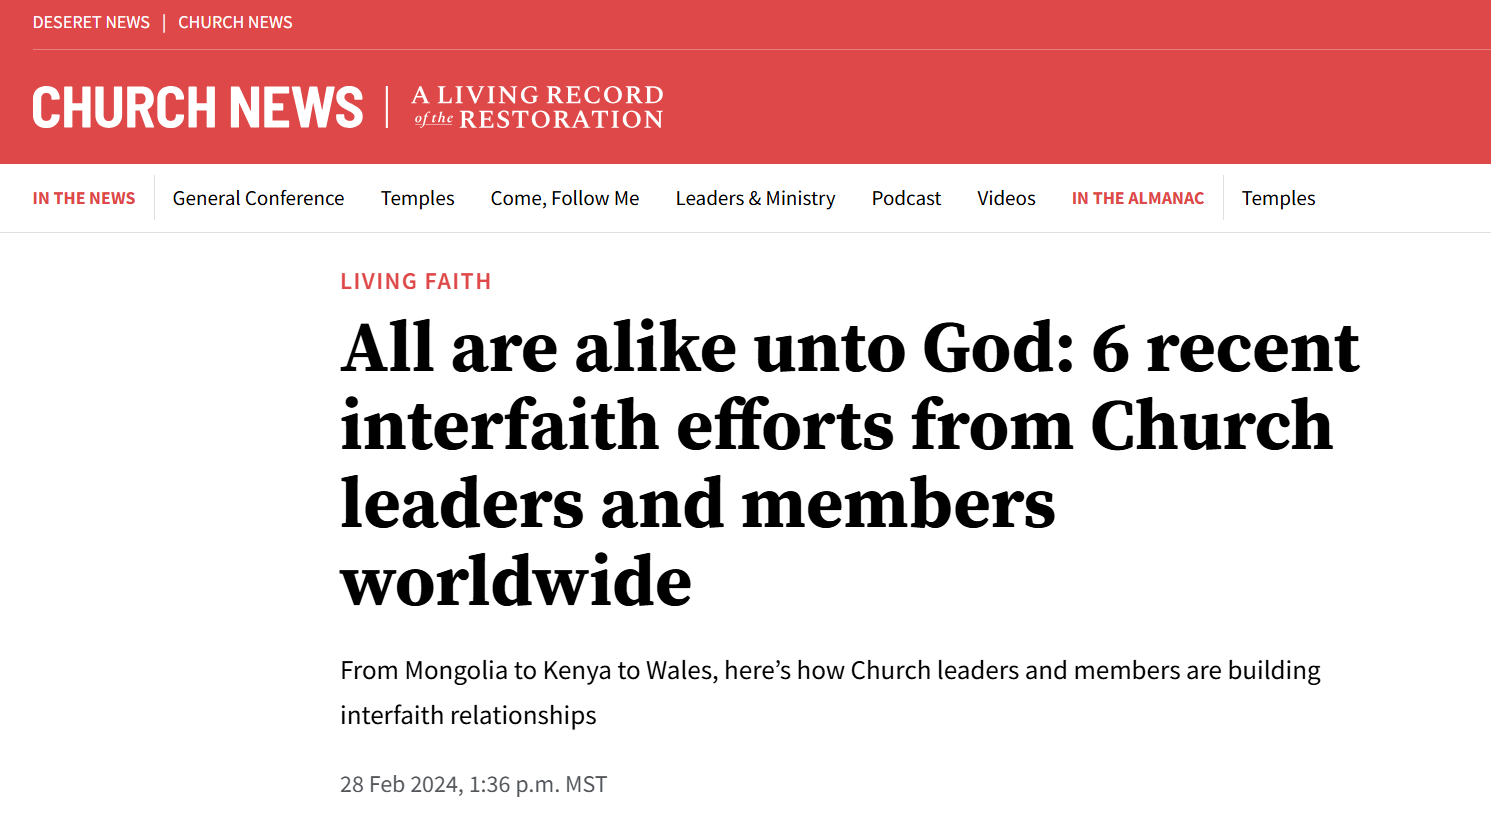The width and height of the screenshot is (1491, 829).
Task: Open Leaders & Ministry section
Action: coord(755,198)
